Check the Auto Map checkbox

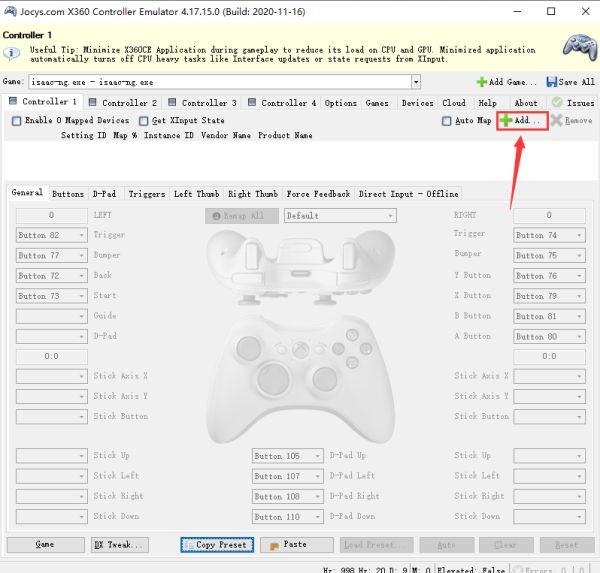click(x=447, y=121)
